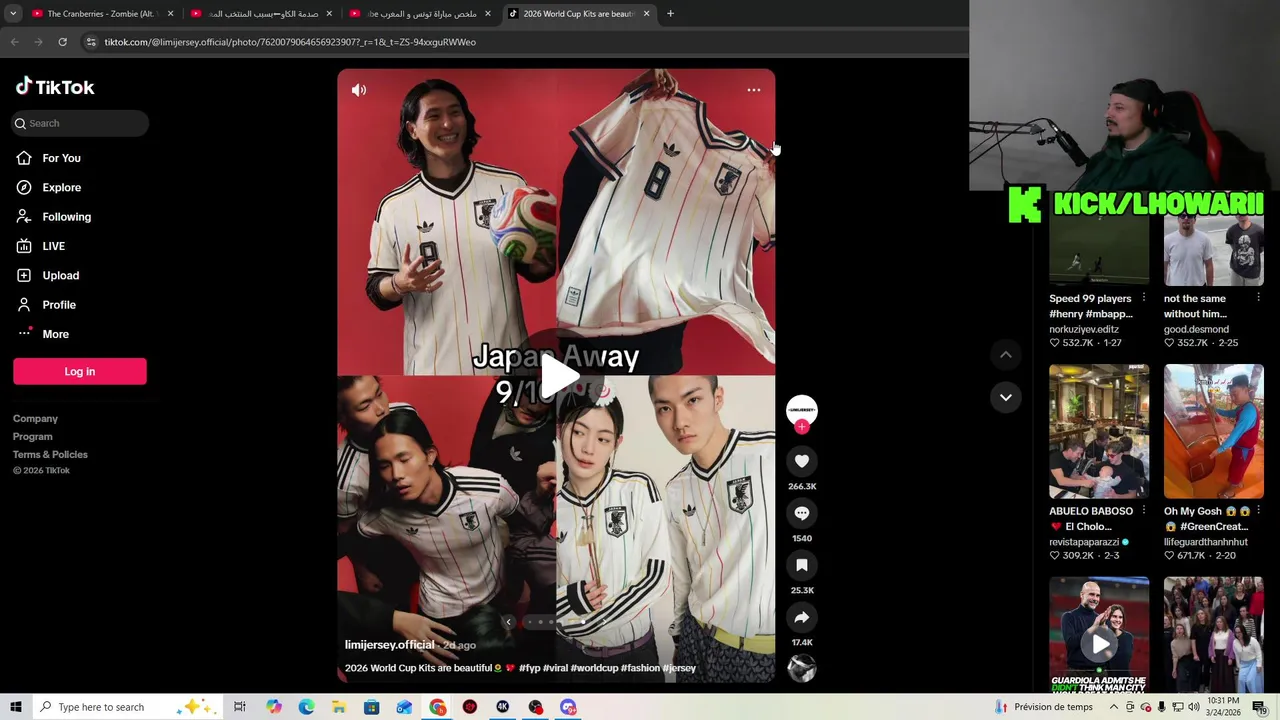
Task: Open the 'Oh My Gosh' video thumbnail
Action: pyautogui.click(x=1214, y=431)
